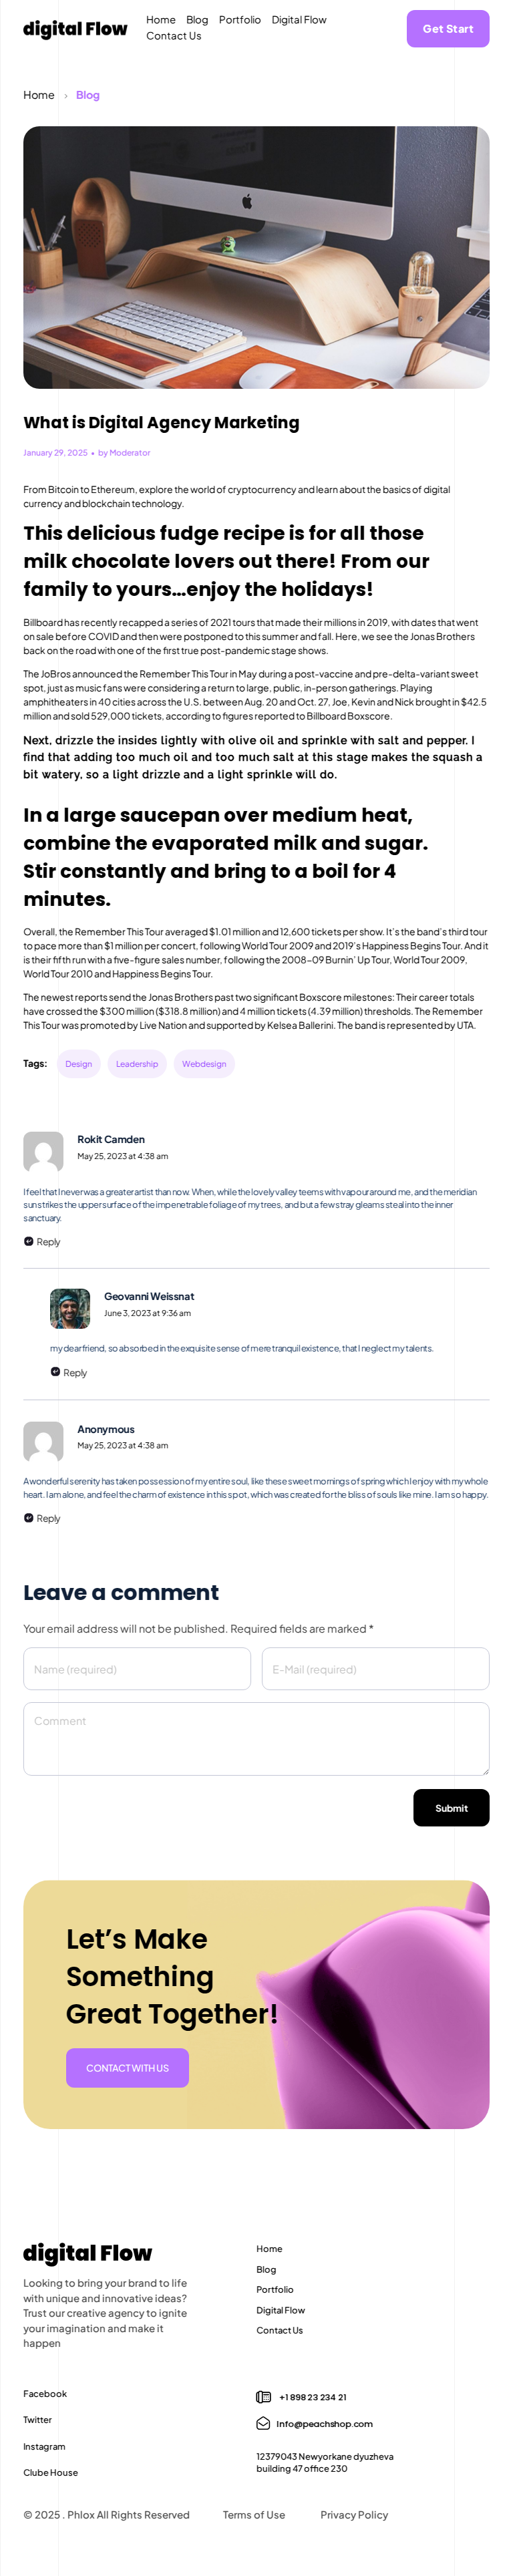Click the digital Flow header logo

(x=75, y=29)
